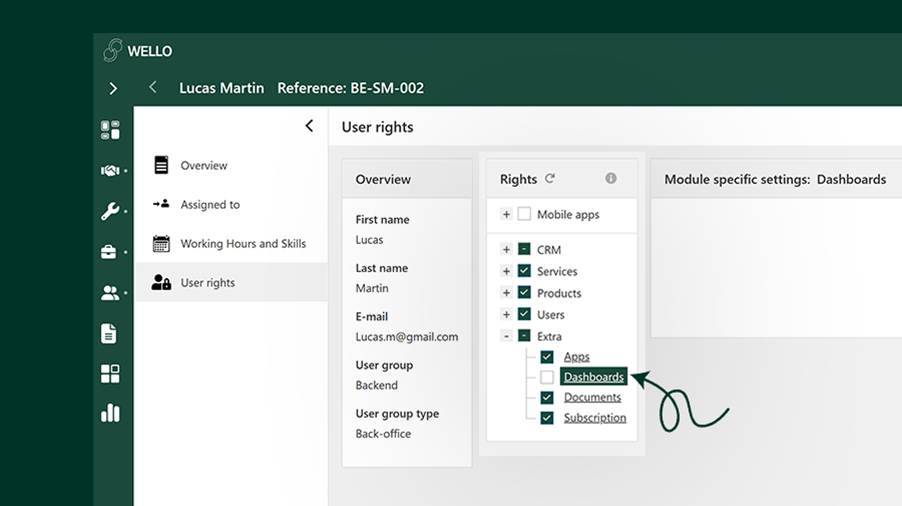Enable the Mobile apps checkbox
902x506 pixels.
click(x=524, y=214)
